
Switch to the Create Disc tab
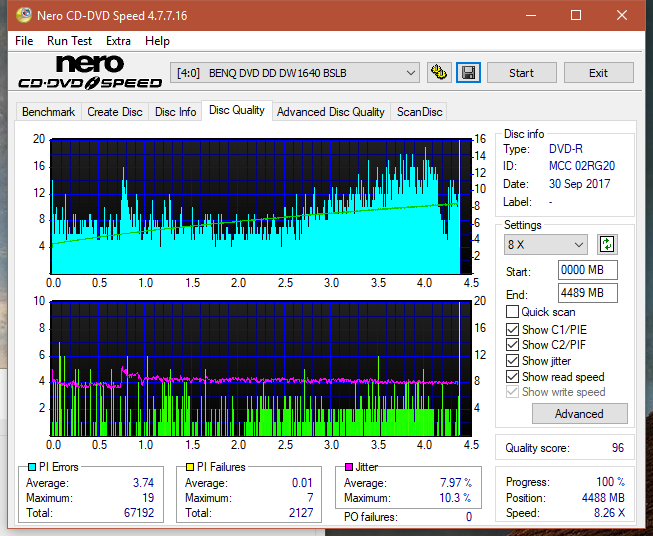115,112
